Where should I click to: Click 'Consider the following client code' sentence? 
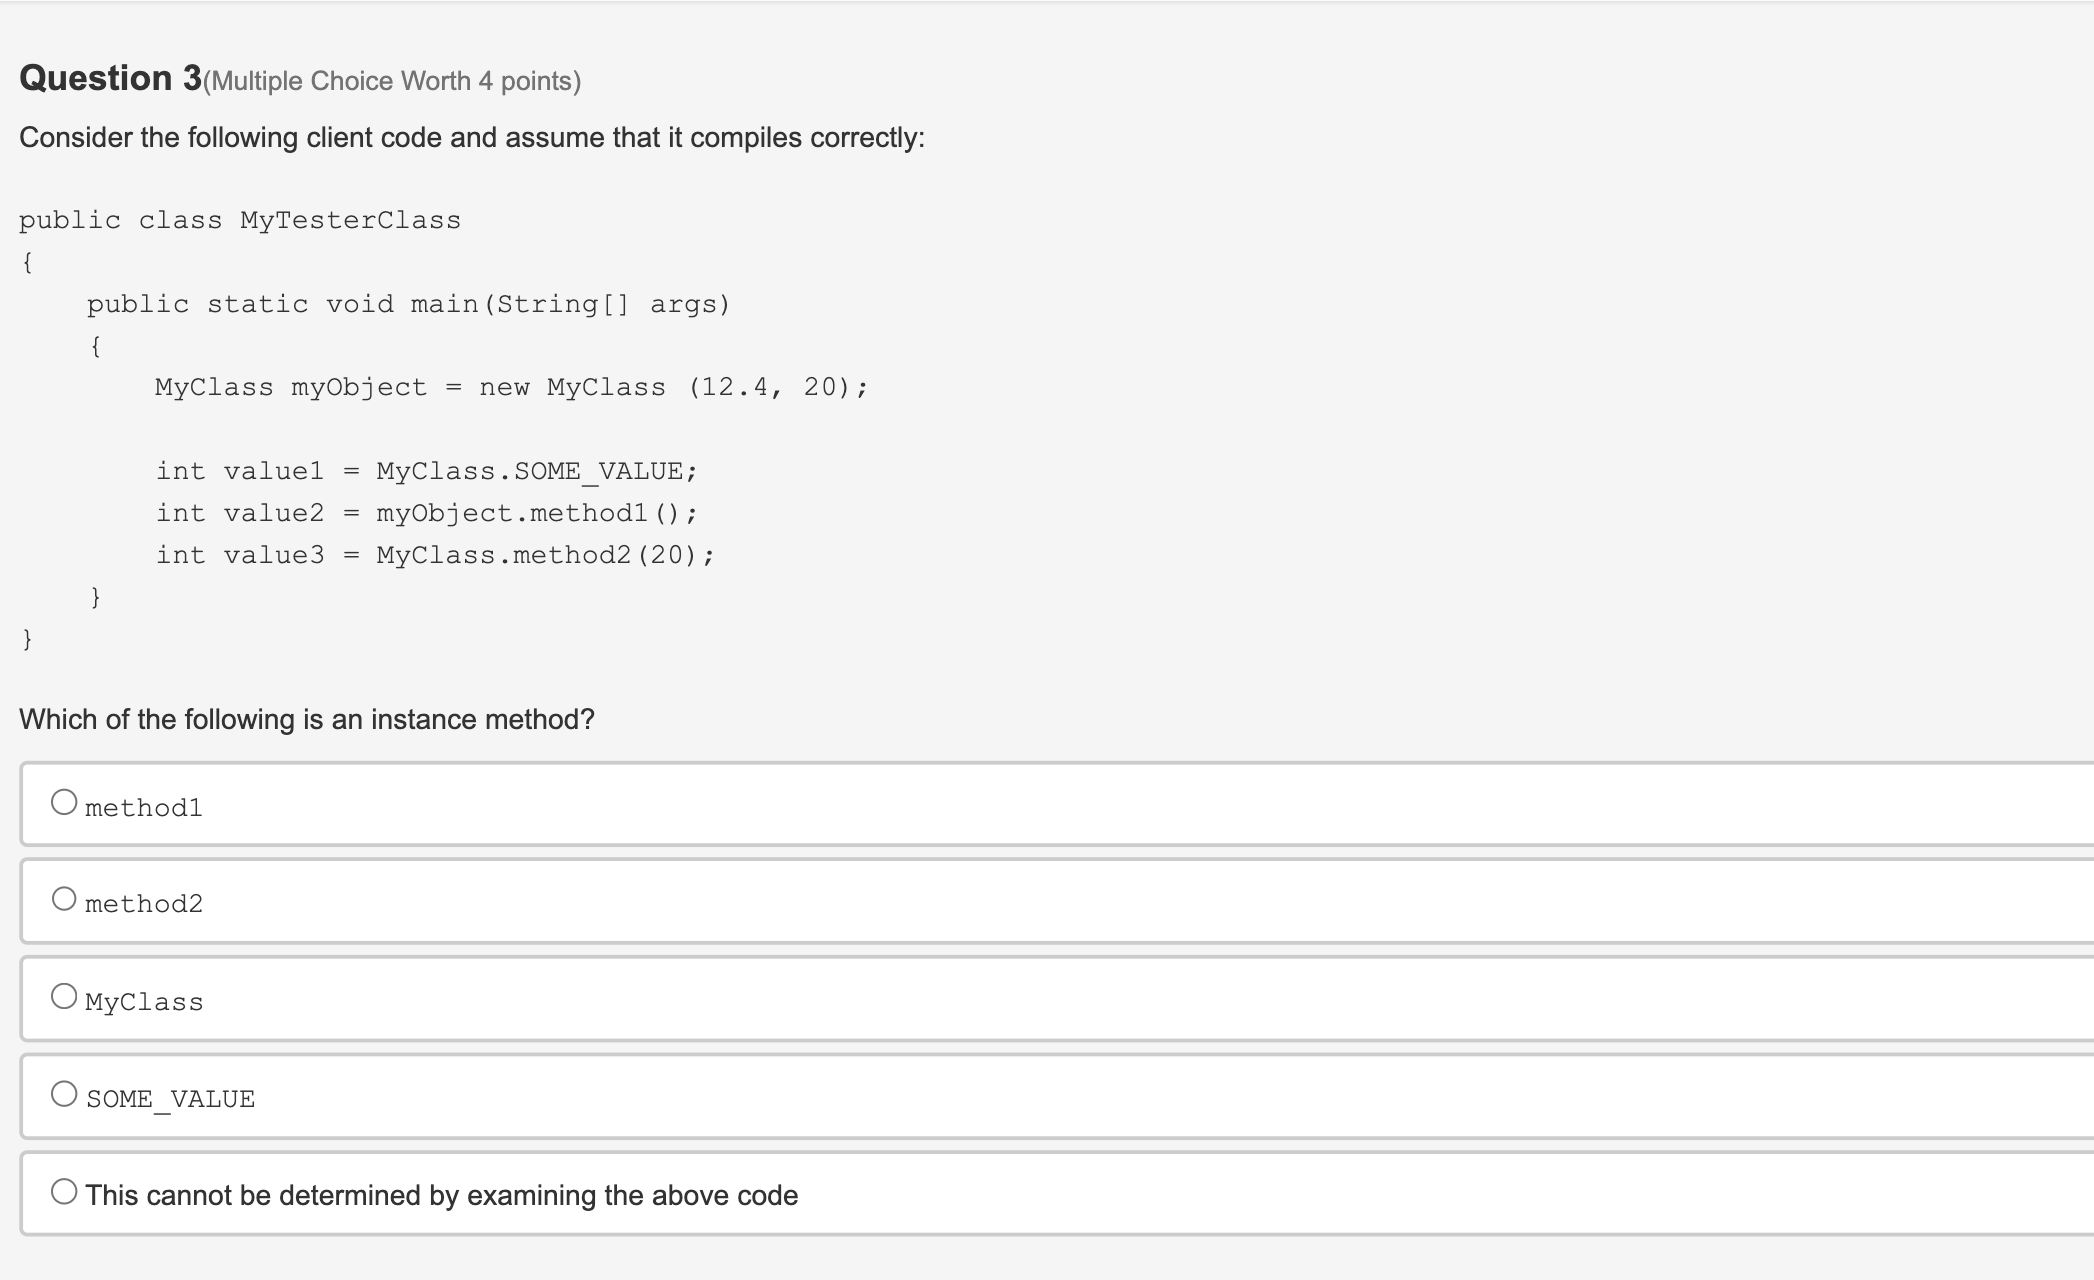[x=472, y=138]
